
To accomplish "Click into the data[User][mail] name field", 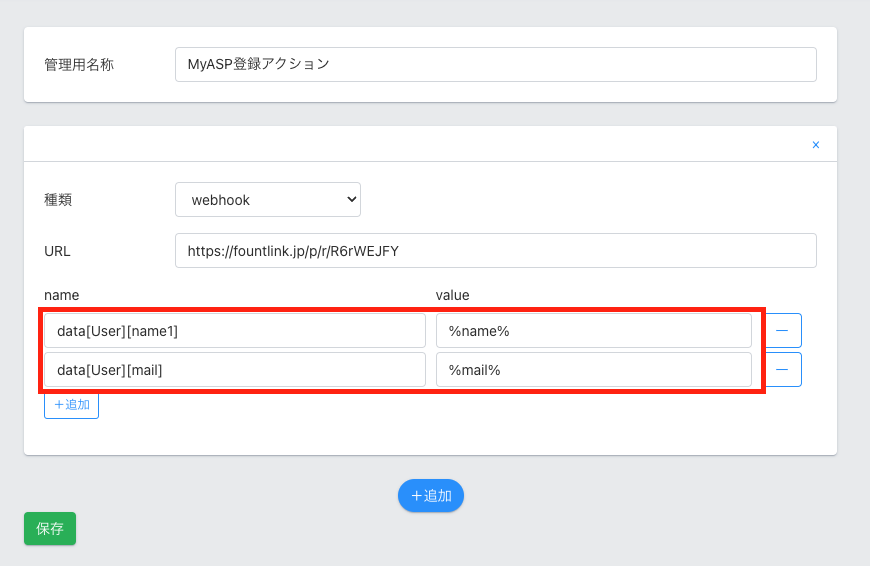I will pos(235,370).
